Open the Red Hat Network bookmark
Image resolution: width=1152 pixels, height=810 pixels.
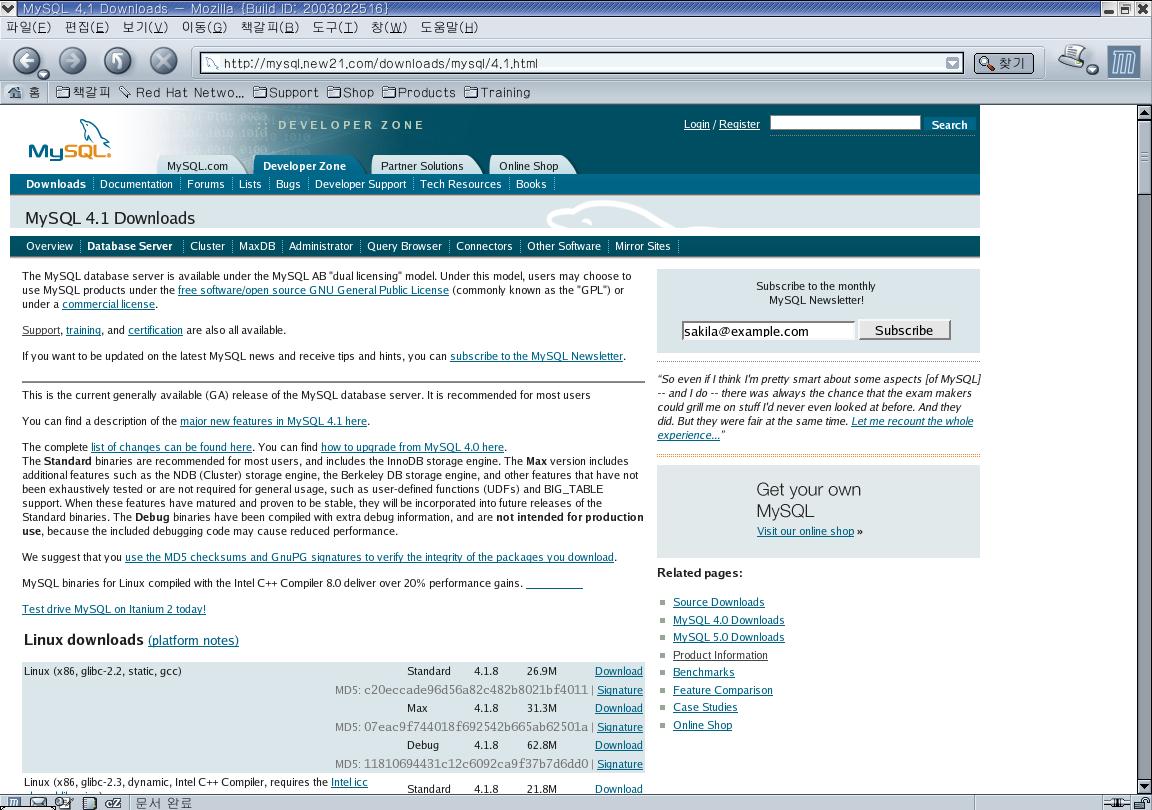[181, 93]
